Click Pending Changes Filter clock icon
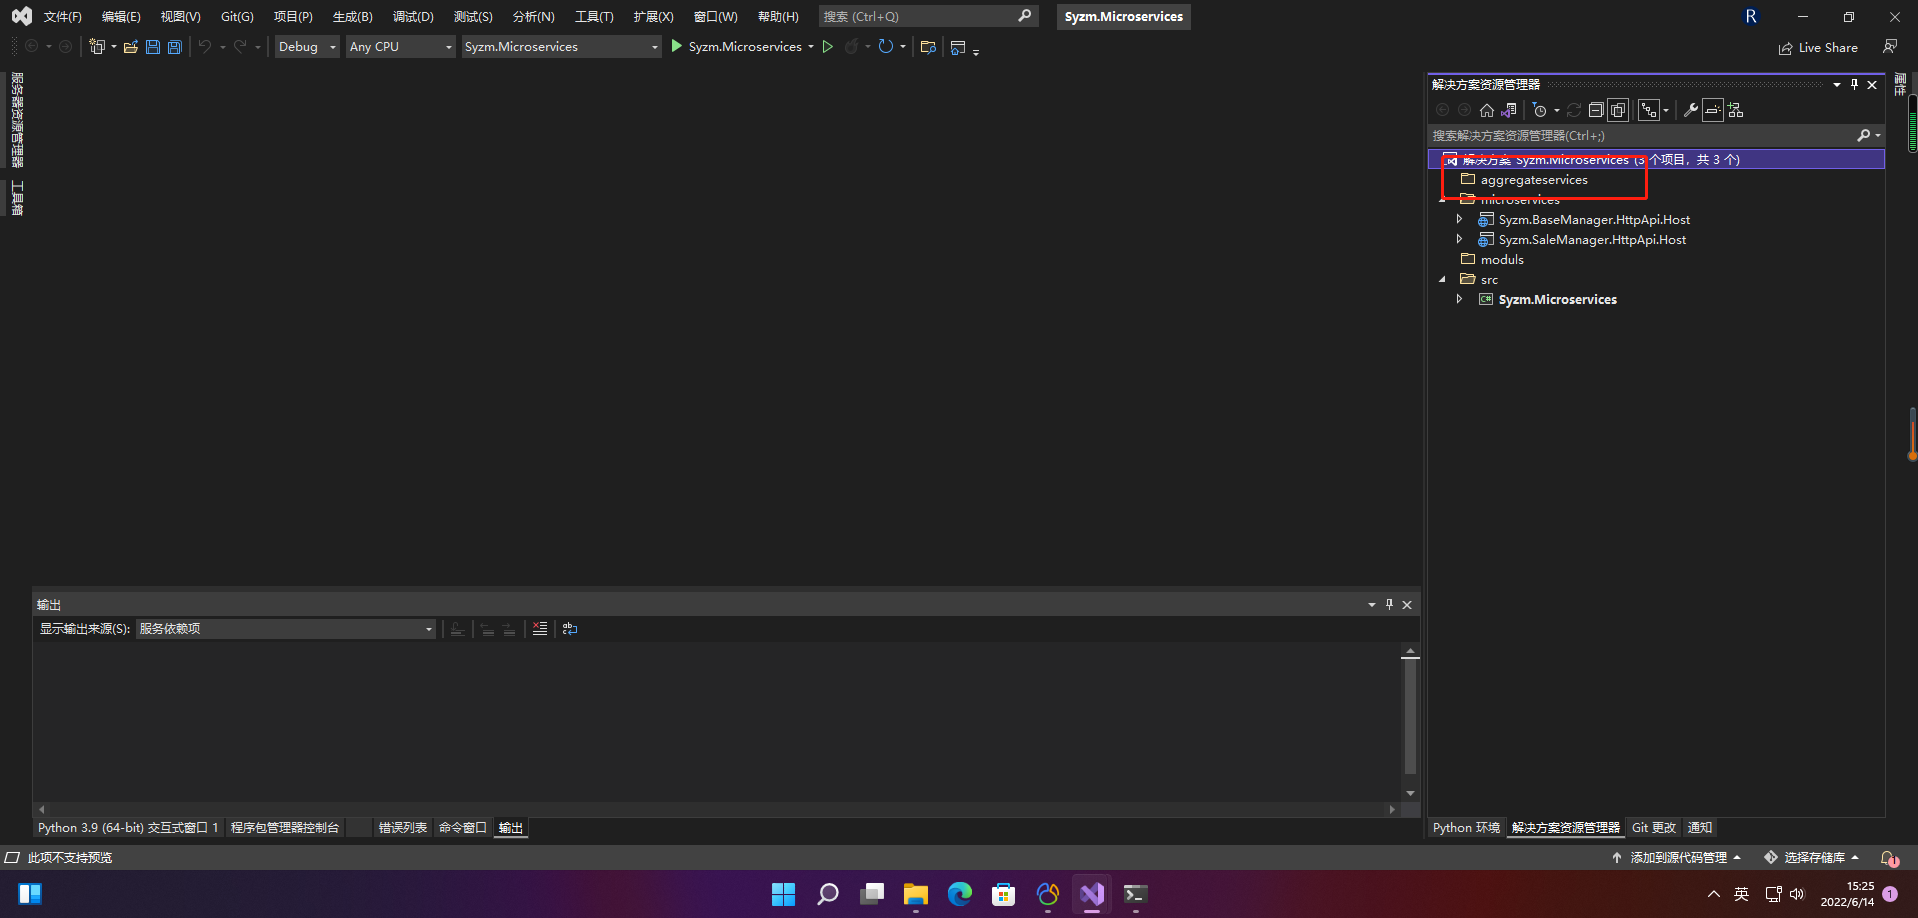1918x918 pixels. coord(1540,110)
